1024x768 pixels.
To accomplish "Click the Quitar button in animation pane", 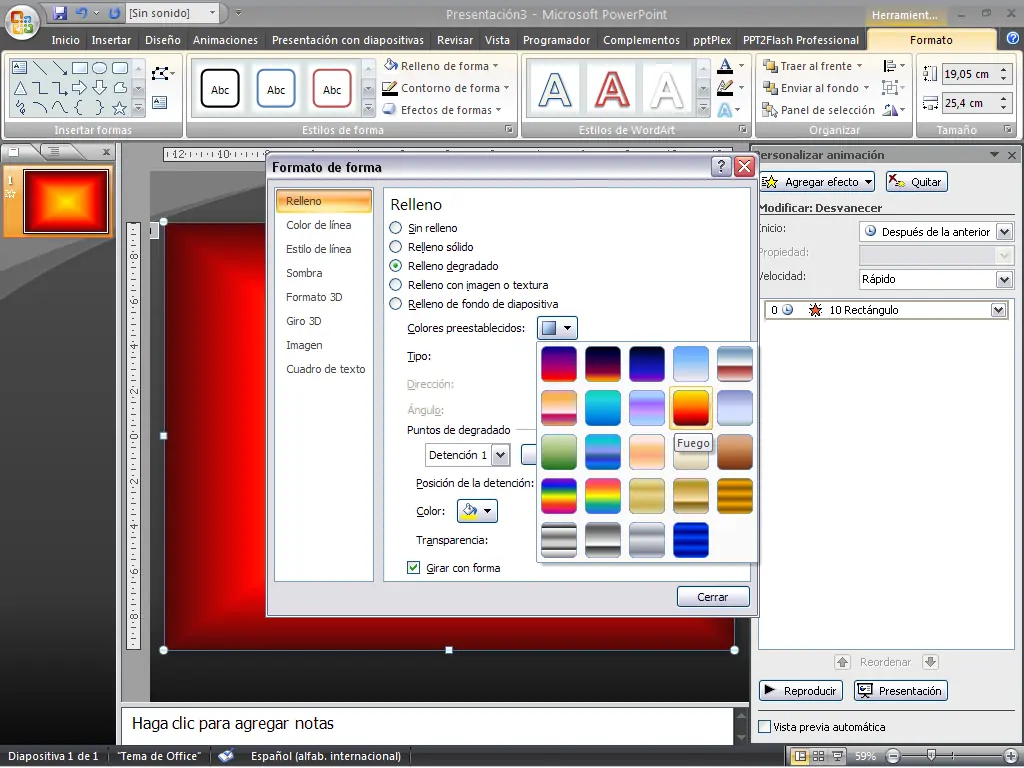I will coord(917,182).
